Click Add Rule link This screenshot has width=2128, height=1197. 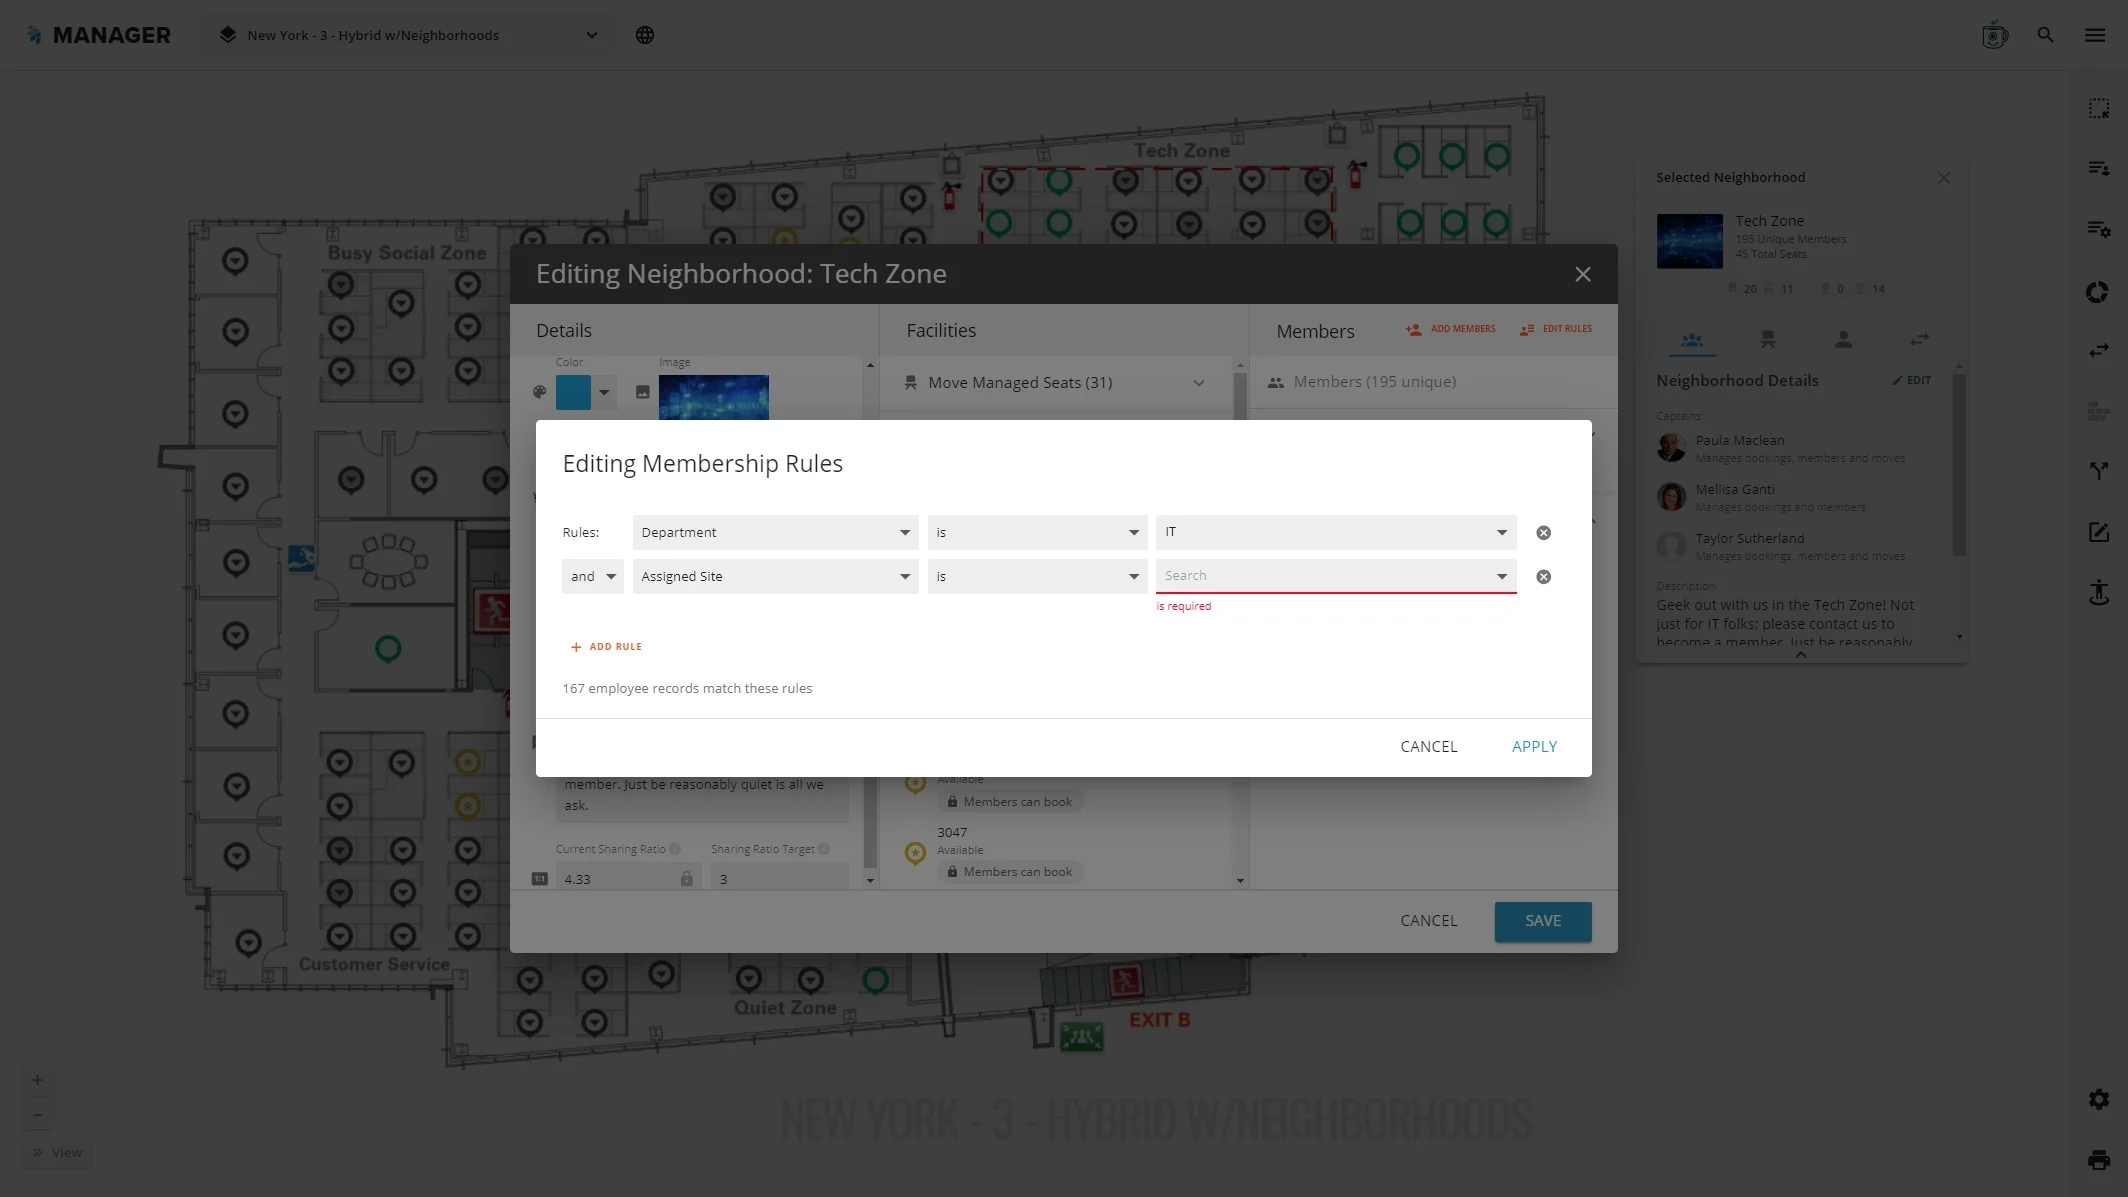(606, 647)
